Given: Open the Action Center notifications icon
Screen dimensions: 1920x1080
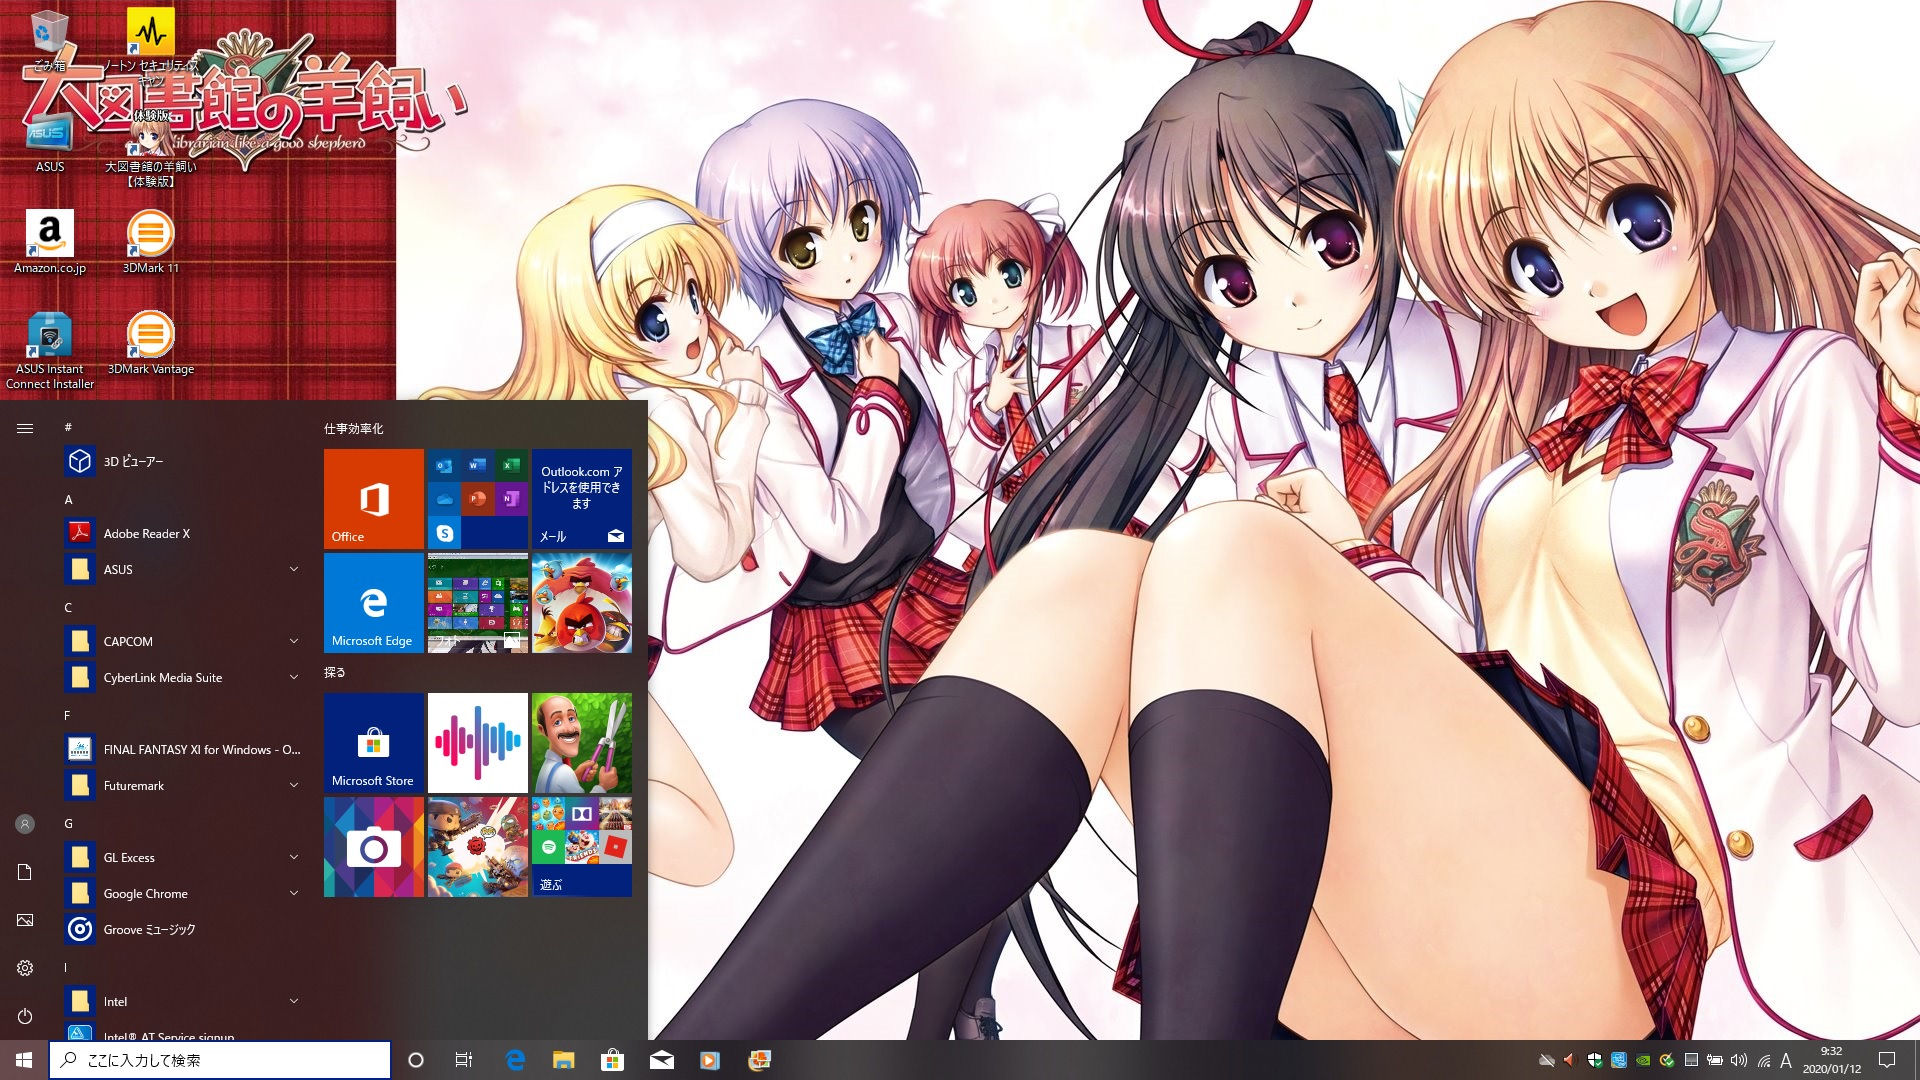Looking at the screenshot, I should (x=1887, y=1060).
